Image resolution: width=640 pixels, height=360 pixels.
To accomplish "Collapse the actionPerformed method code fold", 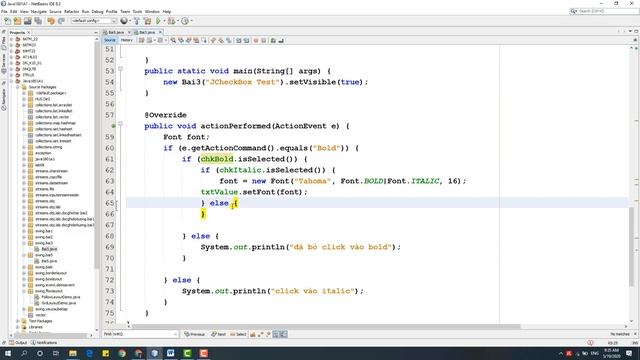I will point(120,124).
